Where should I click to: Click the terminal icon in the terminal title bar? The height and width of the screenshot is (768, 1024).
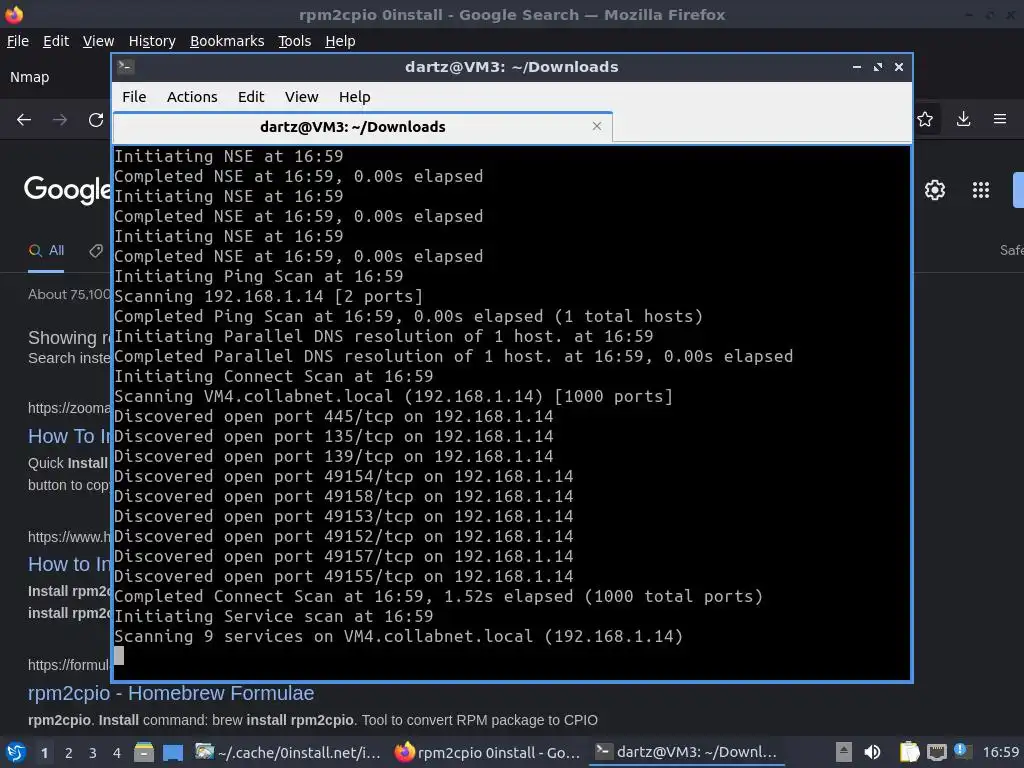pos(125,67)
